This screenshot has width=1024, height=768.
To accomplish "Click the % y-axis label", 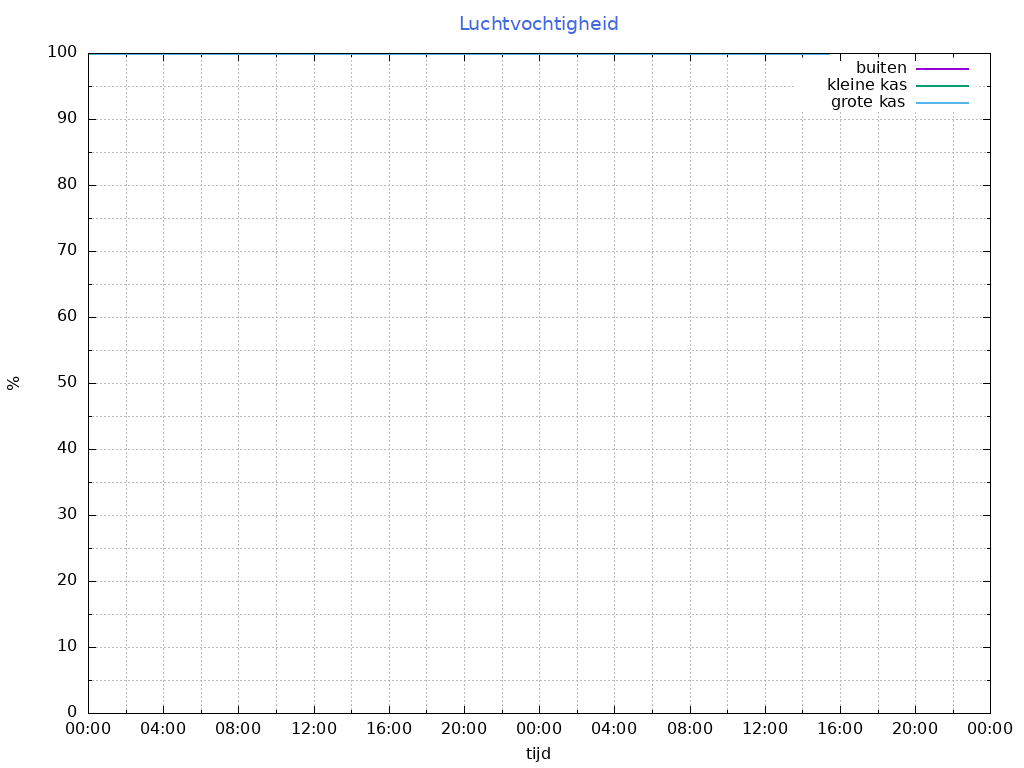I will pyautogui.click(x=14, y=383).
